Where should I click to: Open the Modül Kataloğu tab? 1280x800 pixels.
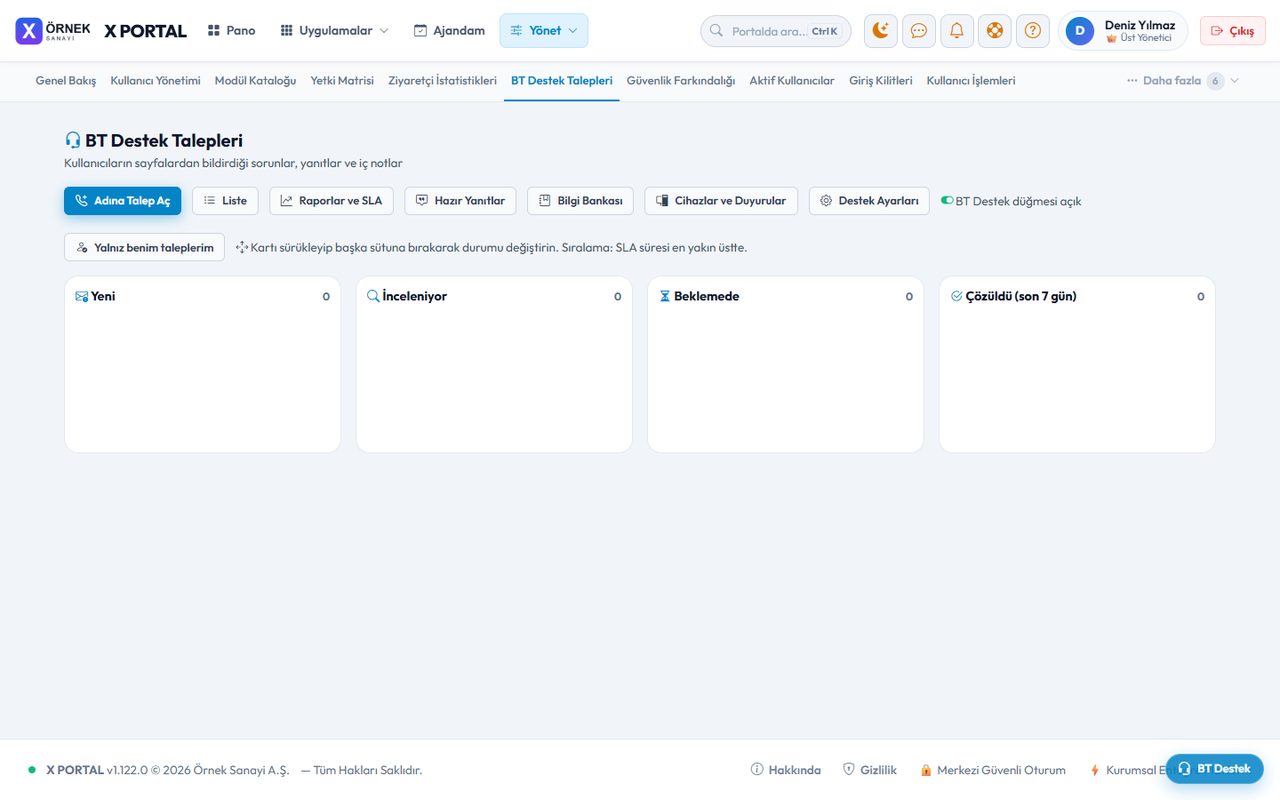[255, 81]
